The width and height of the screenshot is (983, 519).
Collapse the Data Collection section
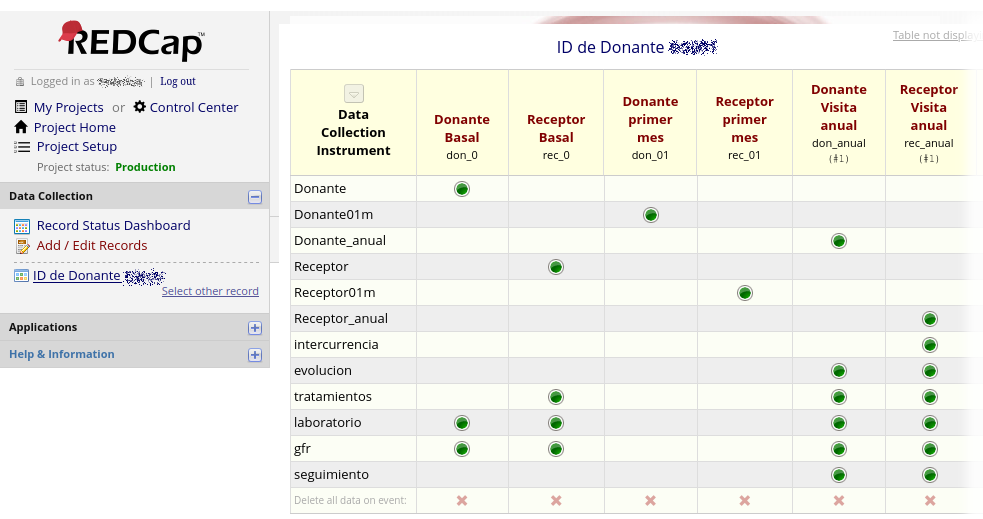[x=255, y=197]
